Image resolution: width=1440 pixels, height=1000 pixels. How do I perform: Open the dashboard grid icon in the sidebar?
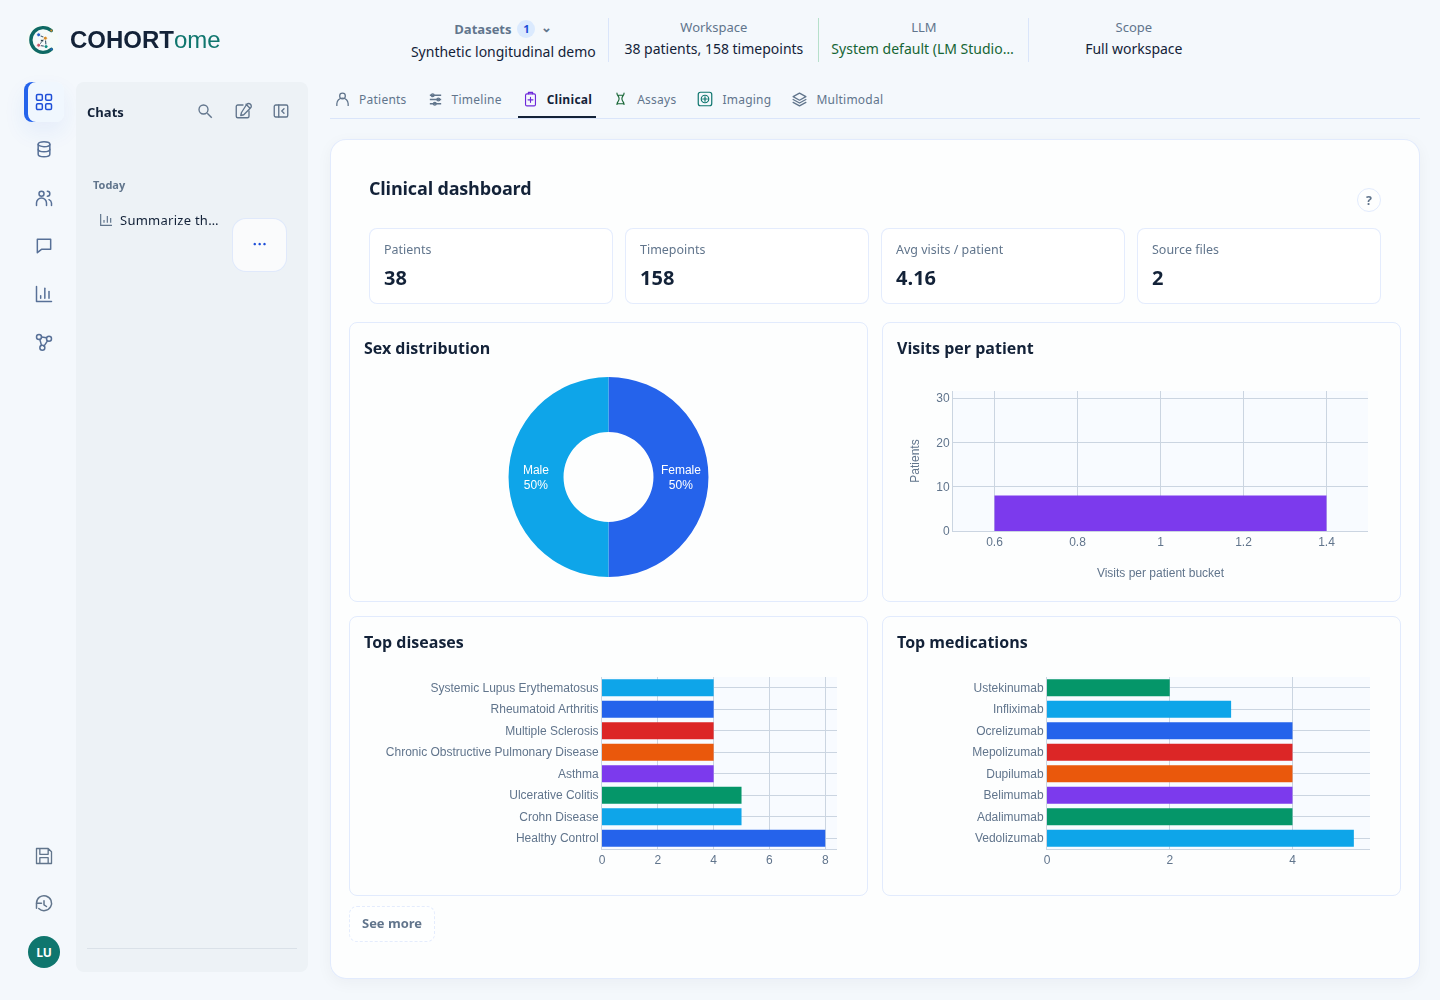(44, 102)
